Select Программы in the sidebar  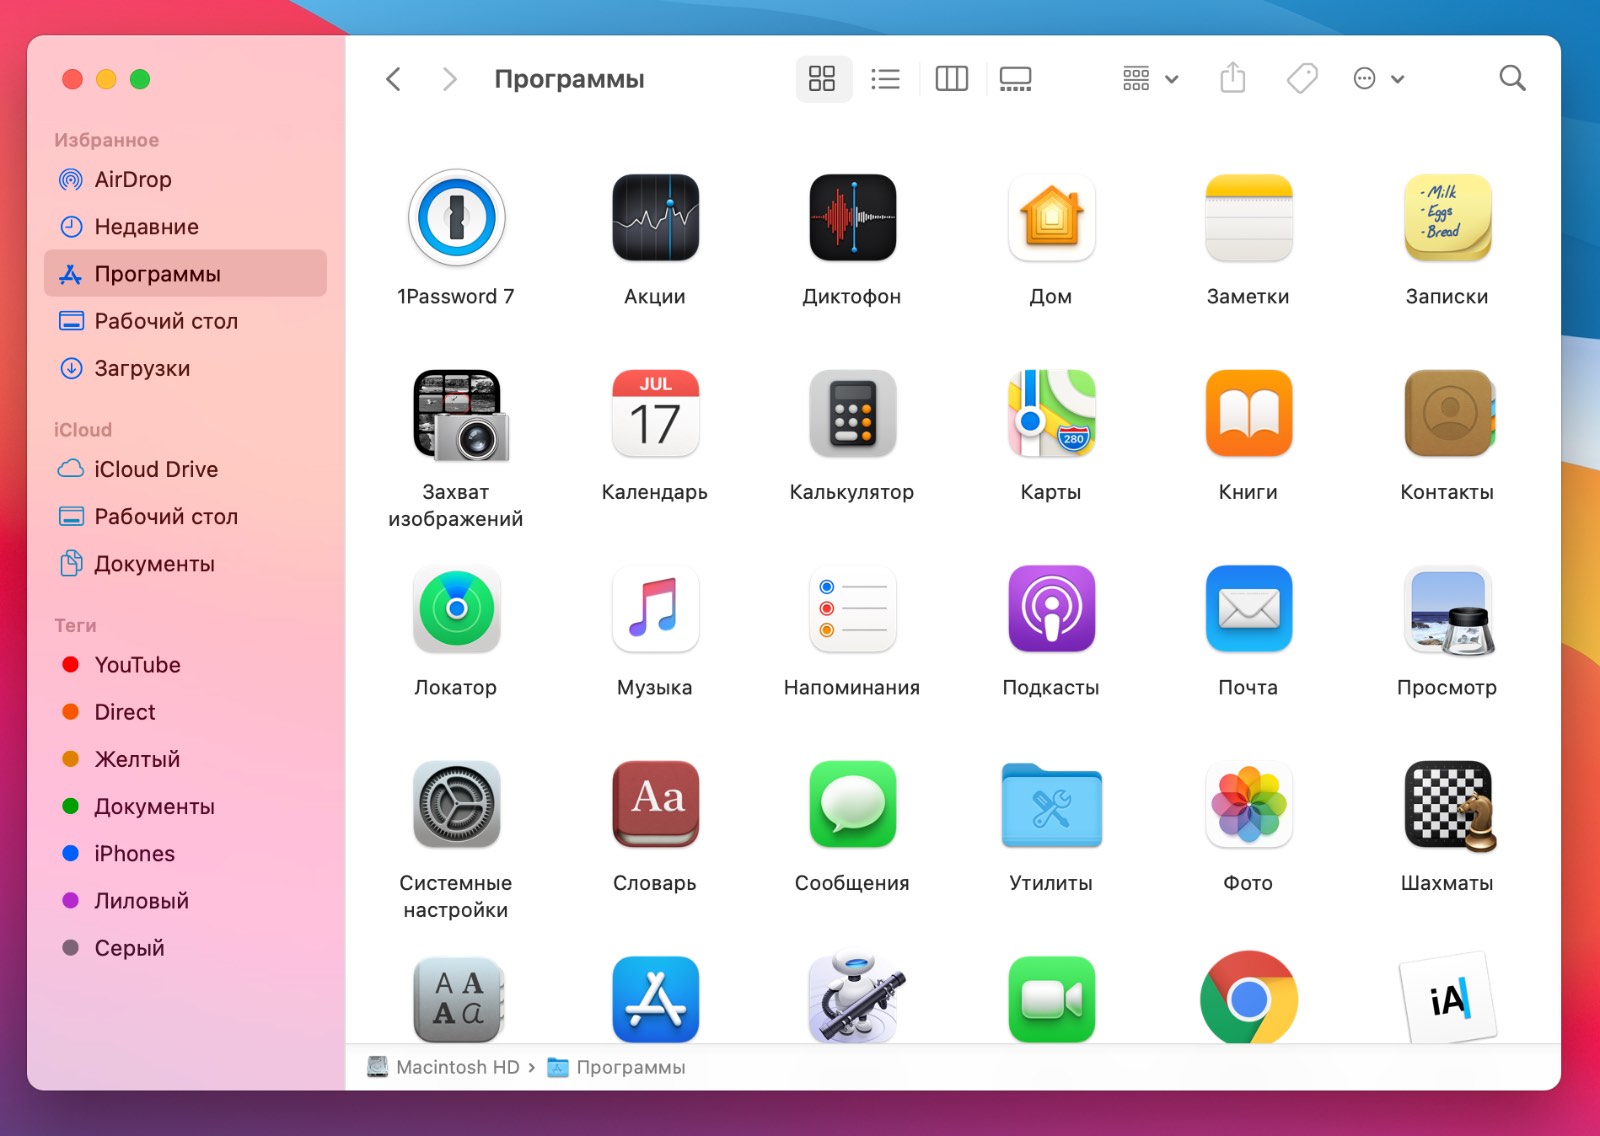point(185,274)
